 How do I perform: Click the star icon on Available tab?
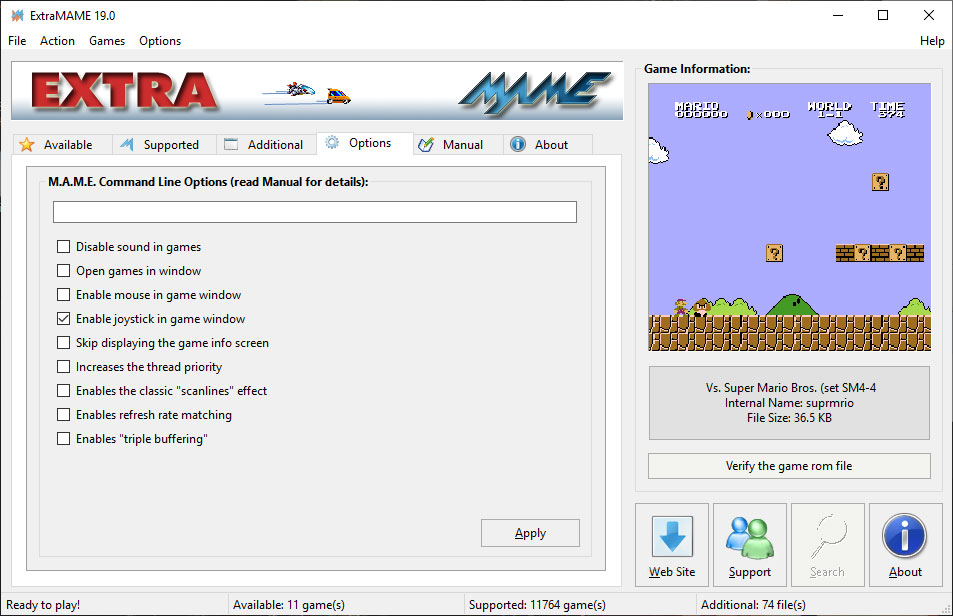[x=27, y=145]
